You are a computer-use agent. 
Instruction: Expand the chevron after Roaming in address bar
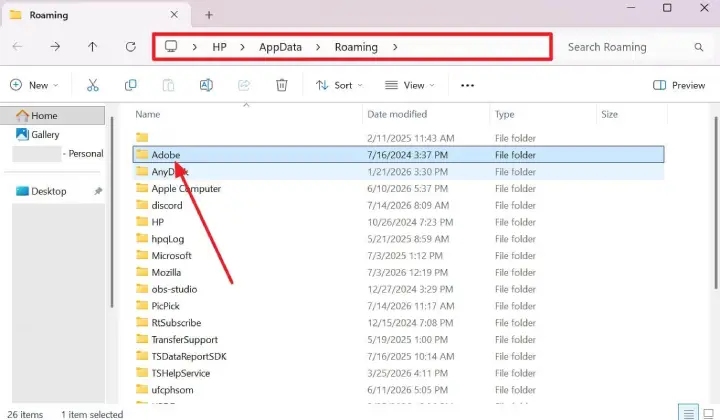coord(395,47)
